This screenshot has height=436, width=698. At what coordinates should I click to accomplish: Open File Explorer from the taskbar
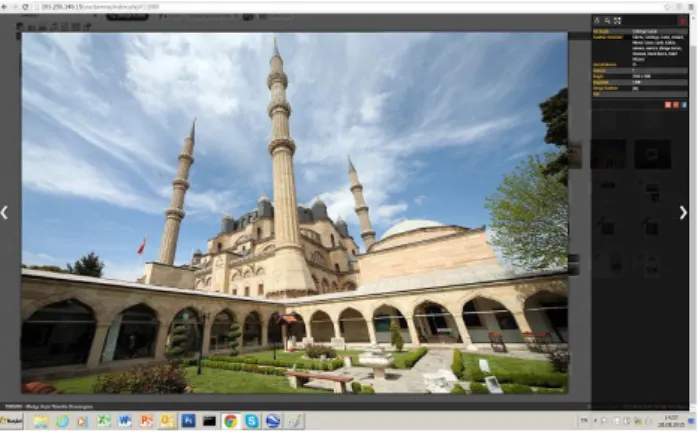pyautogui.click(x=41, y=421)
